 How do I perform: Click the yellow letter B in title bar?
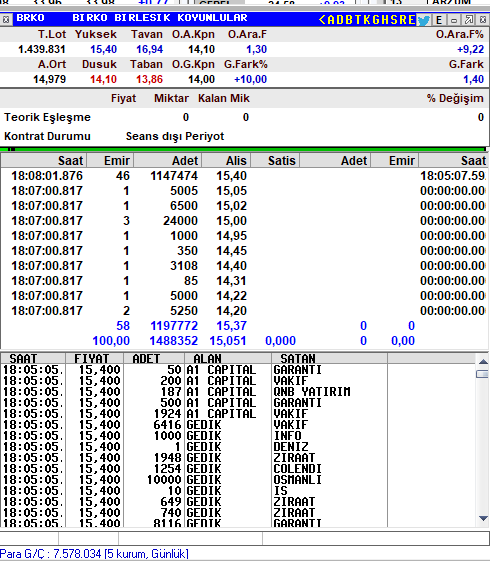click(x=349, y=19)
